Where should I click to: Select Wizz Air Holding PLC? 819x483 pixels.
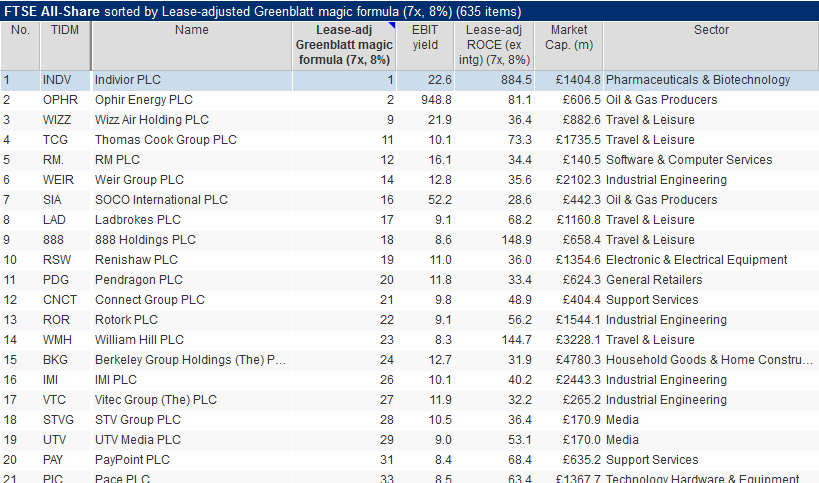pos(151,120)
